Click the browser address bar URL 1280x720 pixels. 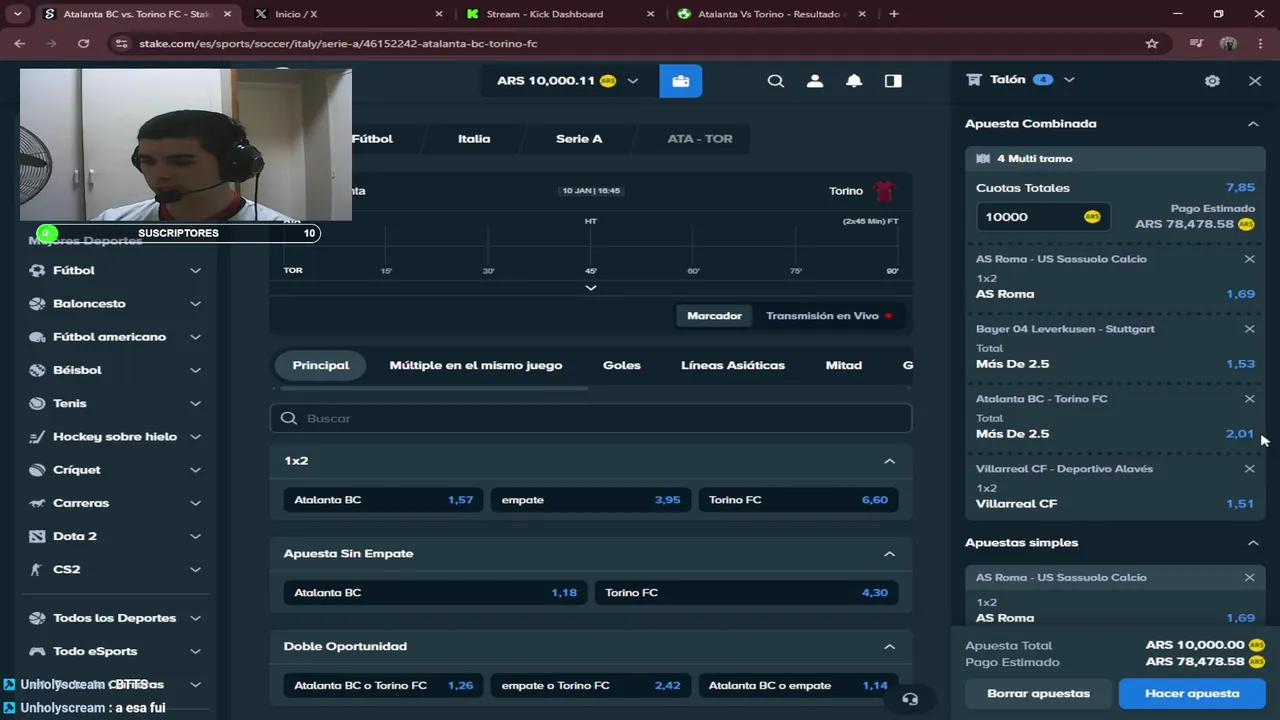click(x=338, y=44)
